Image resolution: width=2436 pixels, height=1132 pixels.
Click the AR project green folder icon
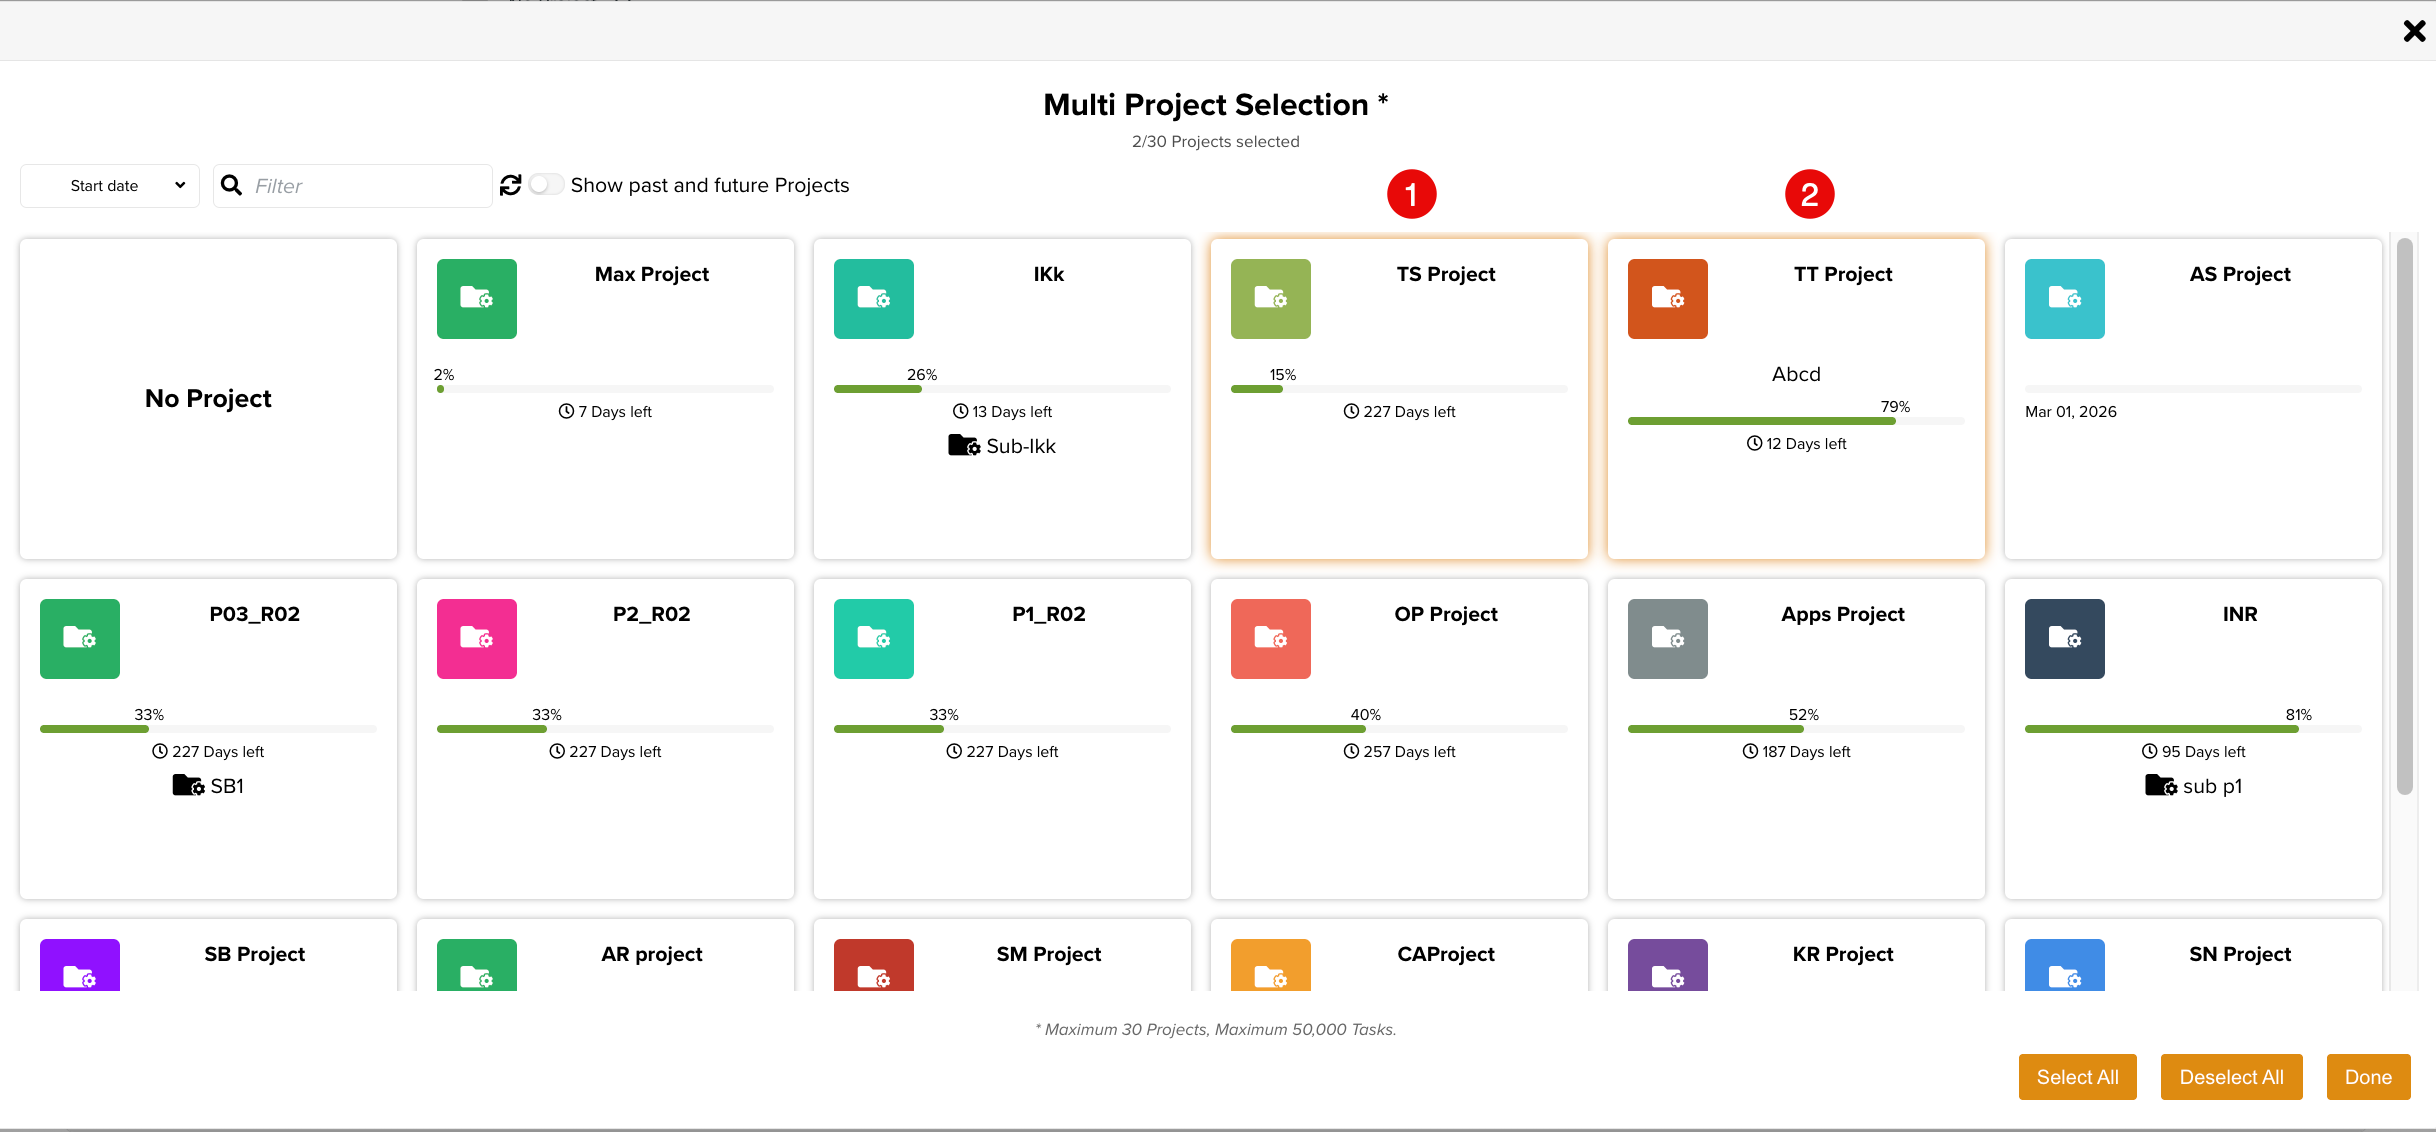coord(477,965)
